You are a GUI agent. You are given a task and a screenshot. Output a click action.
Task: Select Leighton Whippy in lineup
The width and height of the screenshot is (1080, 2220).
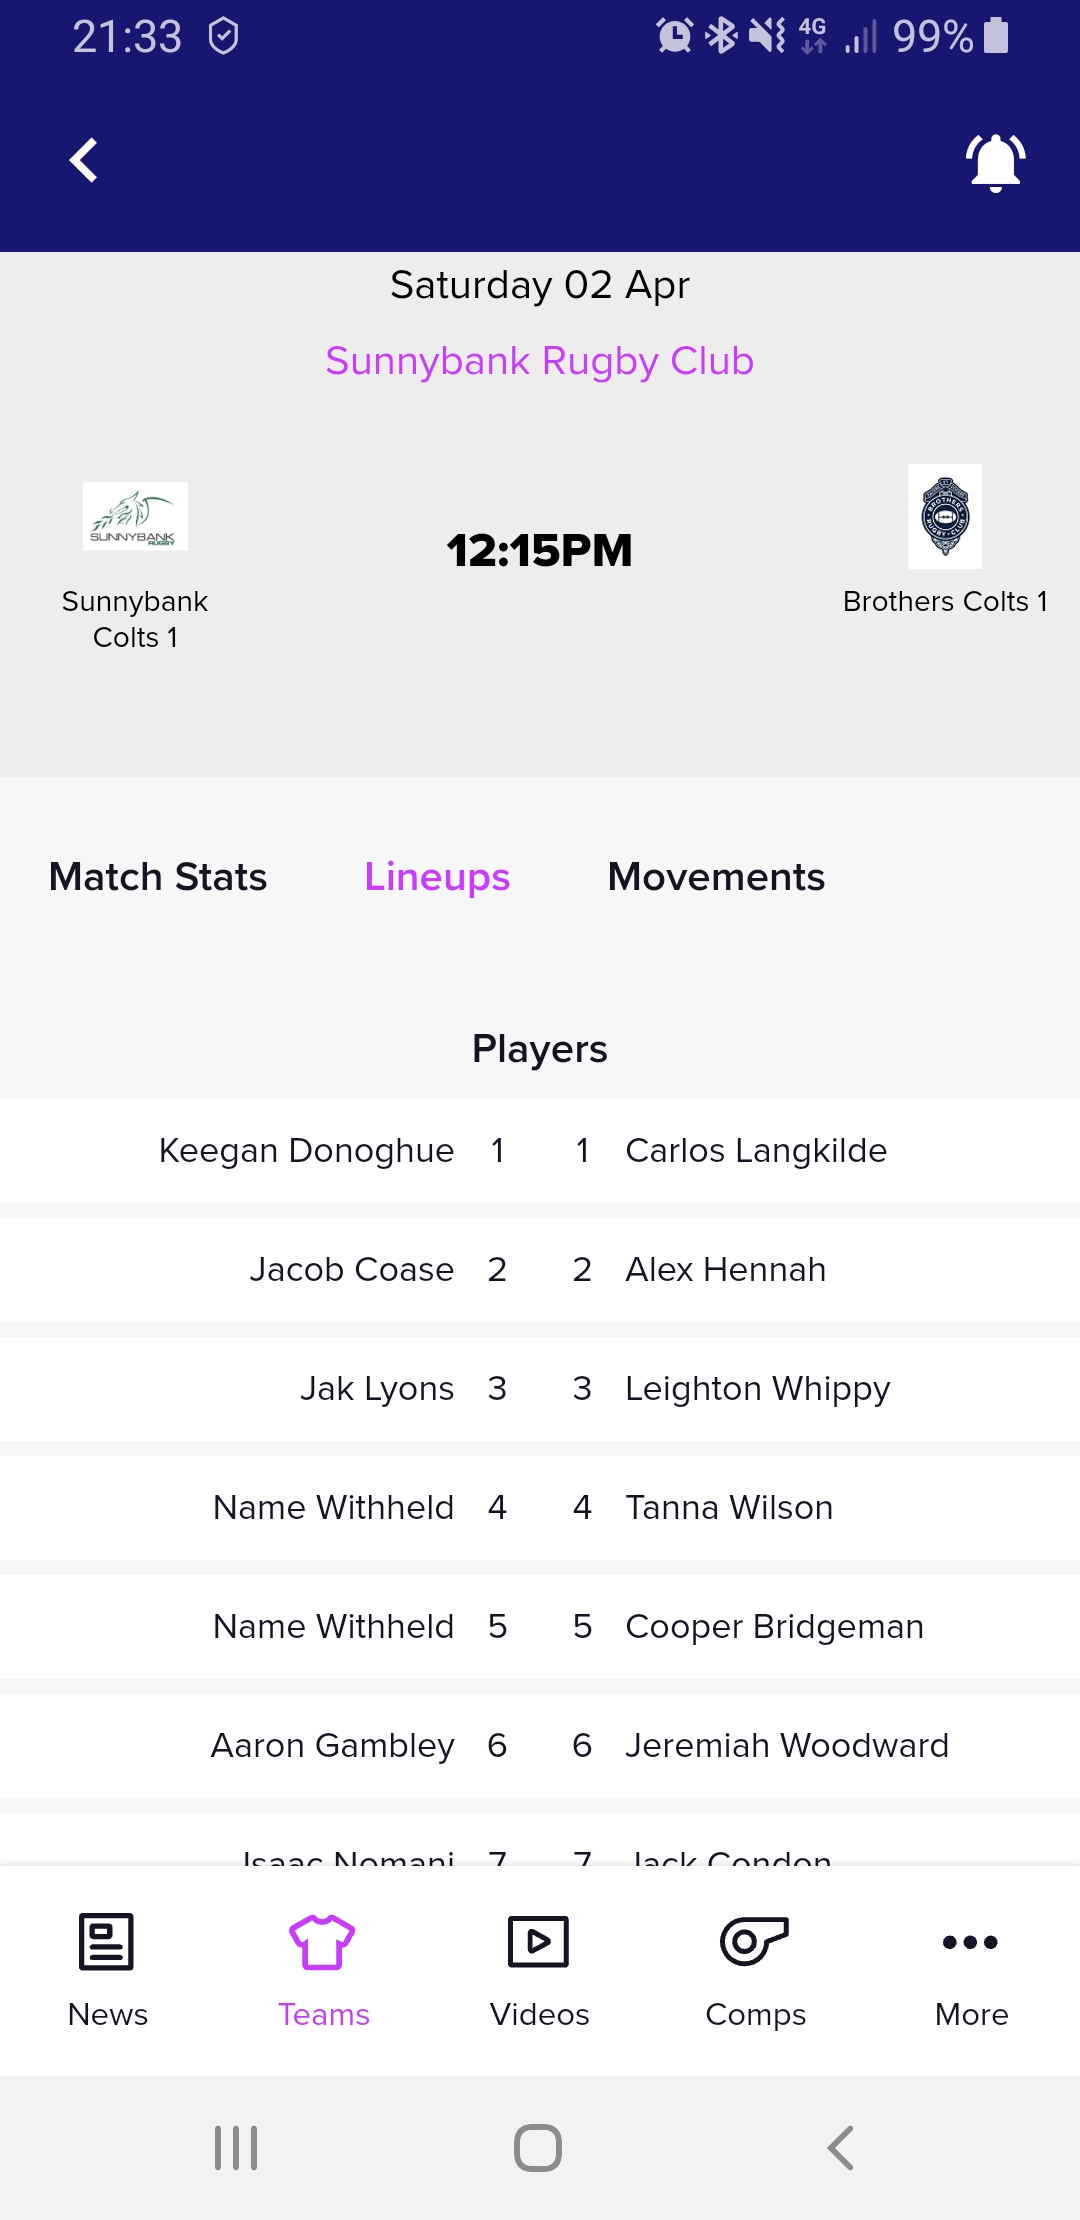click(x=757, y=1389)
